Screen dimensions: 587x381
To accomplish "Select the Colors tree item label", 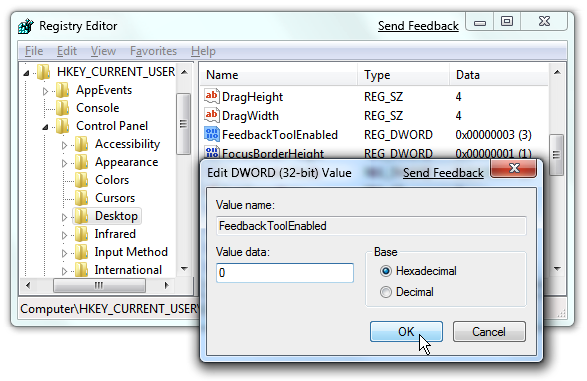I will [x=112, y=180].
